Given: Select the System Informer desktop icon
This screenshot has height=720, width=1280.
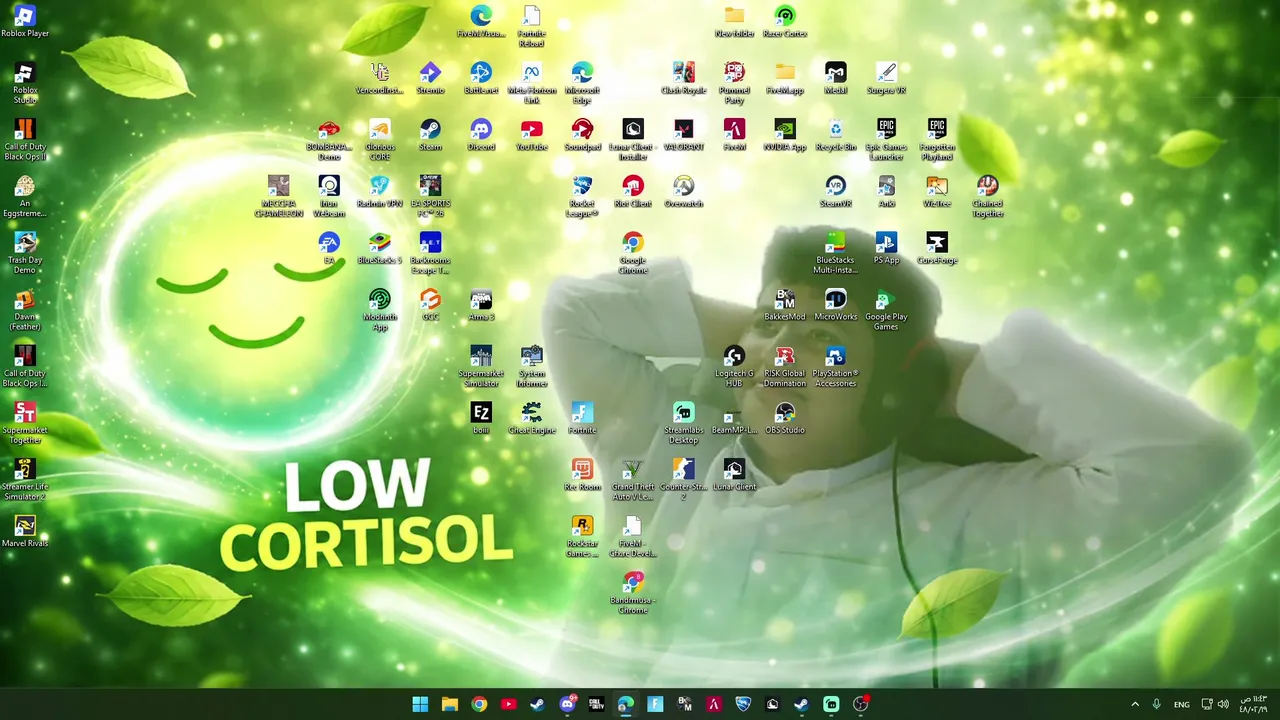Looking at the screenshot, I should 531,367.
